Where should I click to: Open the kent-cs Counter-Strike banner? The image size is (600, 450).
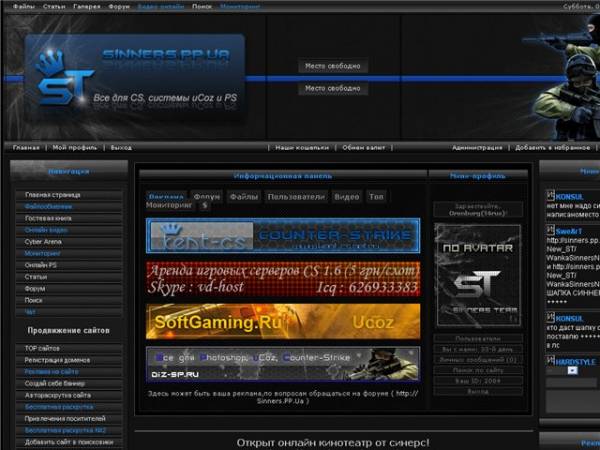[x=283, y=235]
